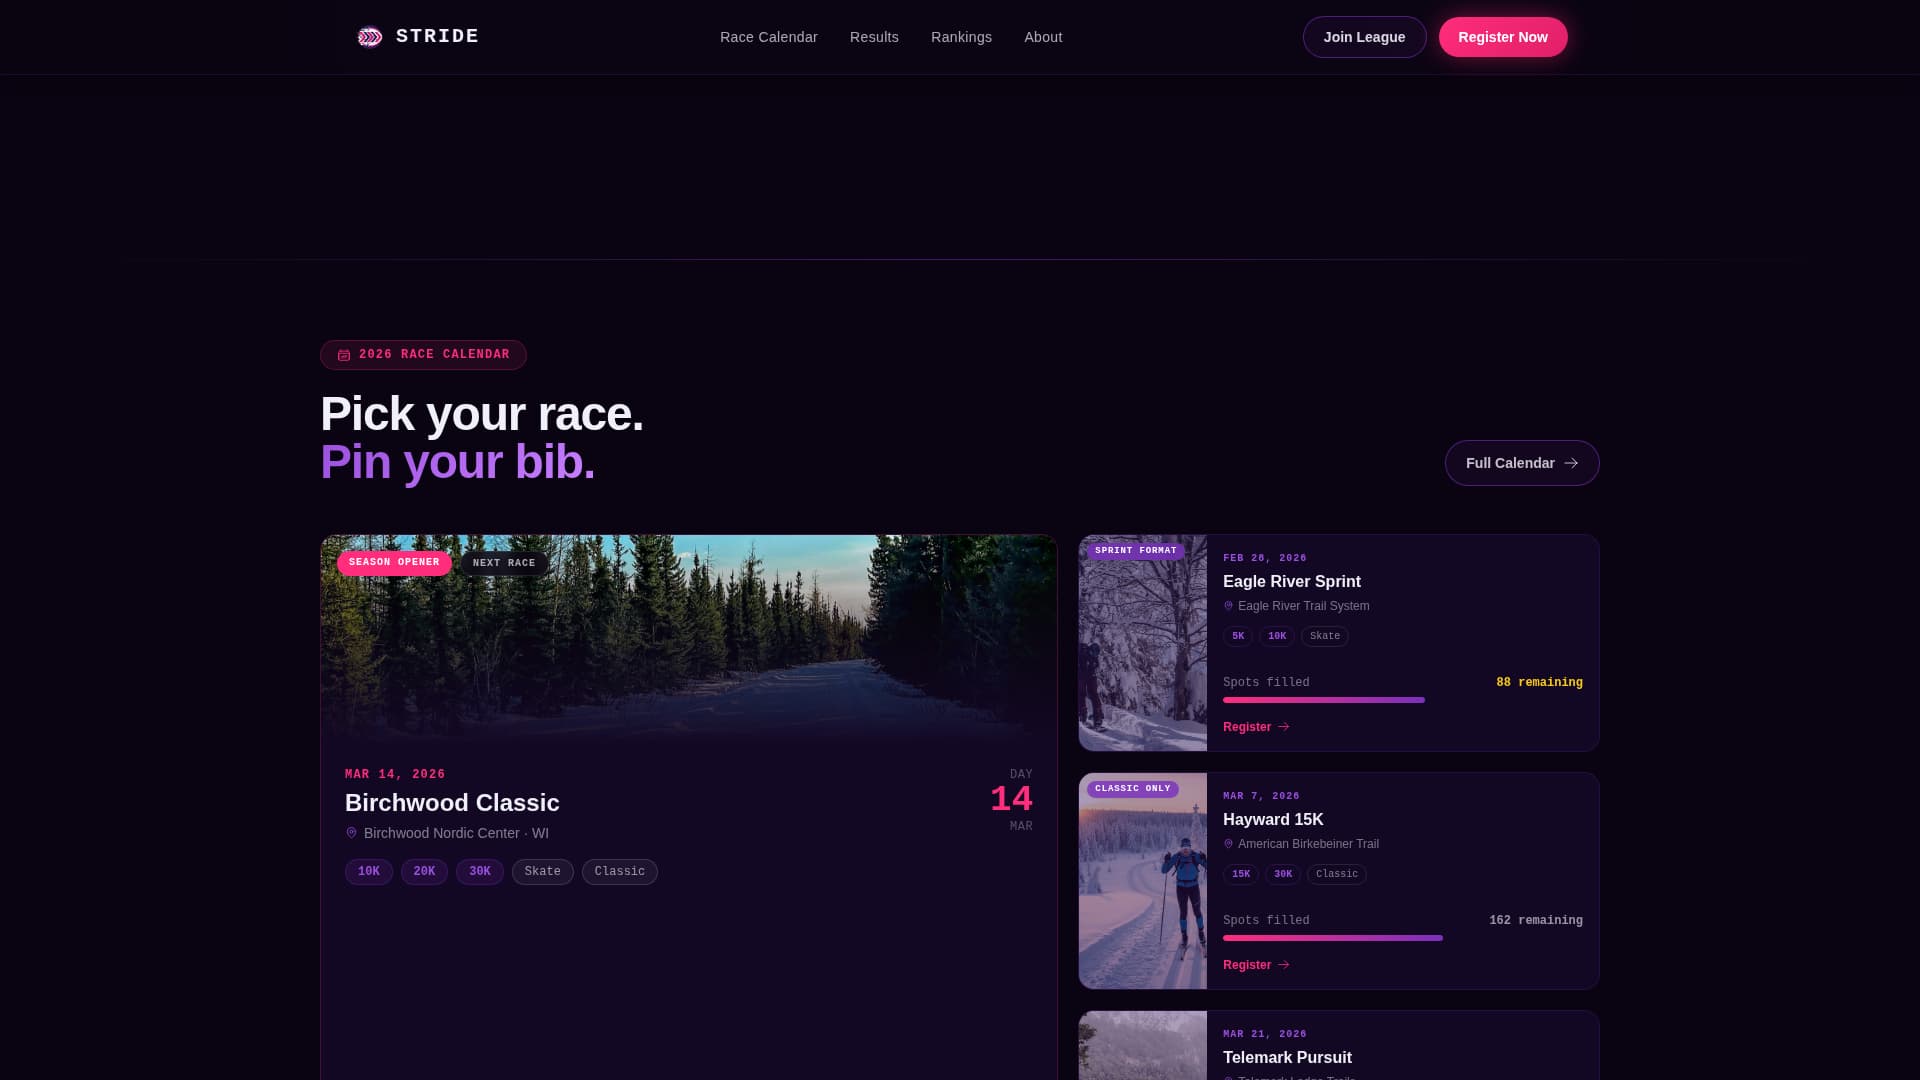Select the 5K tag on Eagle River Sprint

coord(1238,636)
